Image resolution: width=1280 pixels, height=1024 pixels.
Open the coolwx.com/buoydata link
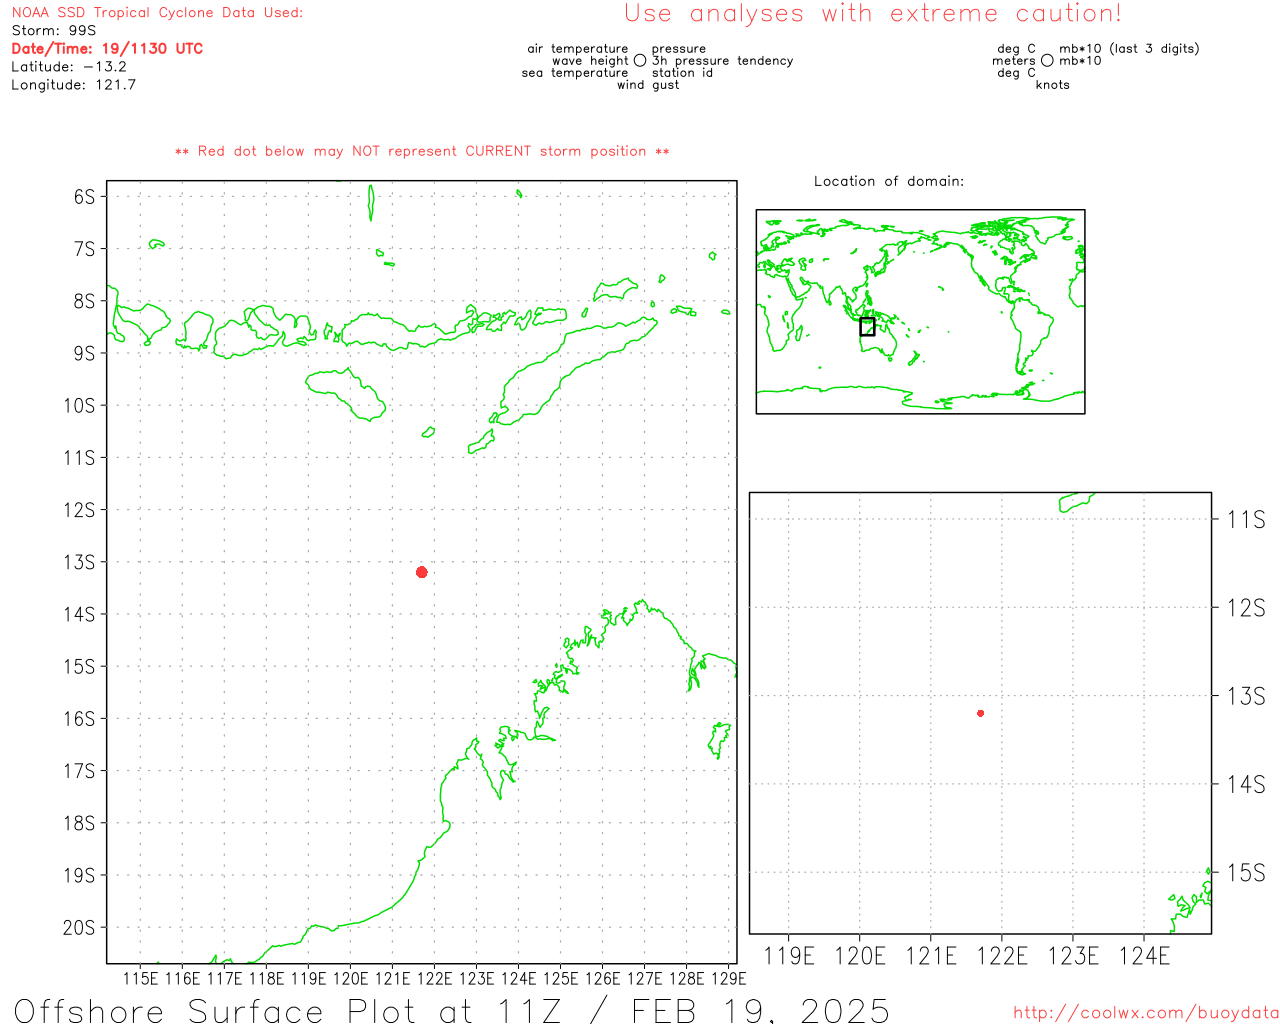pos(1146,1013)
